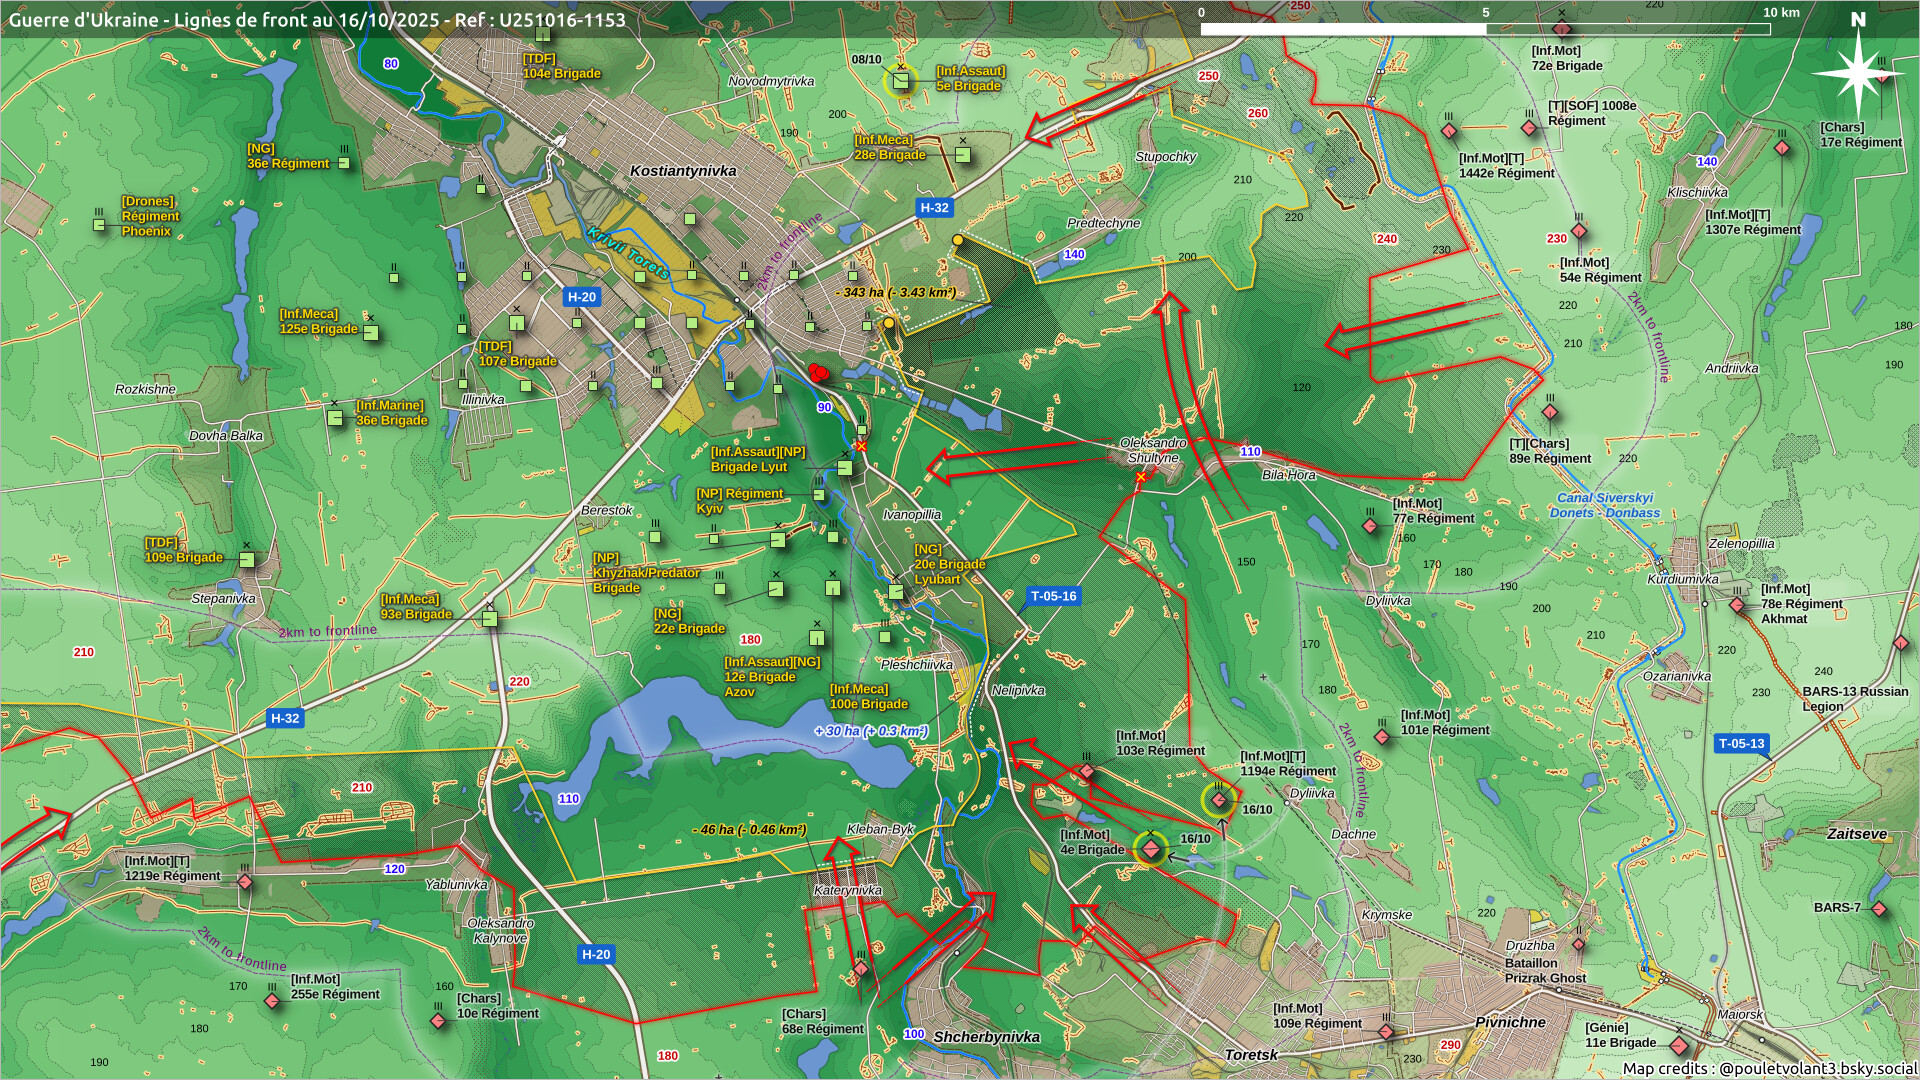This screenshot has height=1080, width=1920.
Task: Click the yellow-circled 4e Brigade red diamond
Action: [x=1151, y=850]
